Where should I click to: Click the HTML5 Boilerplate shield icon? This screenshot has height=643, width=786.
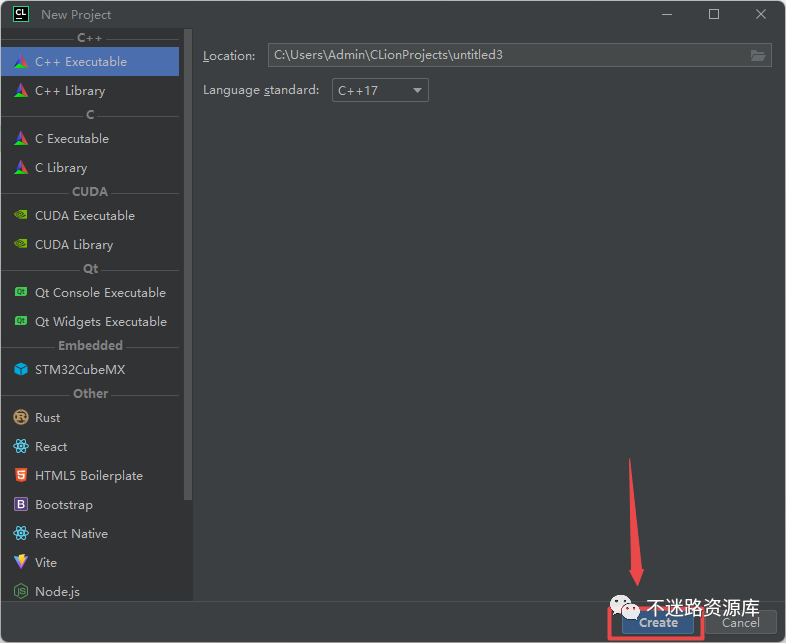[21, 475]
